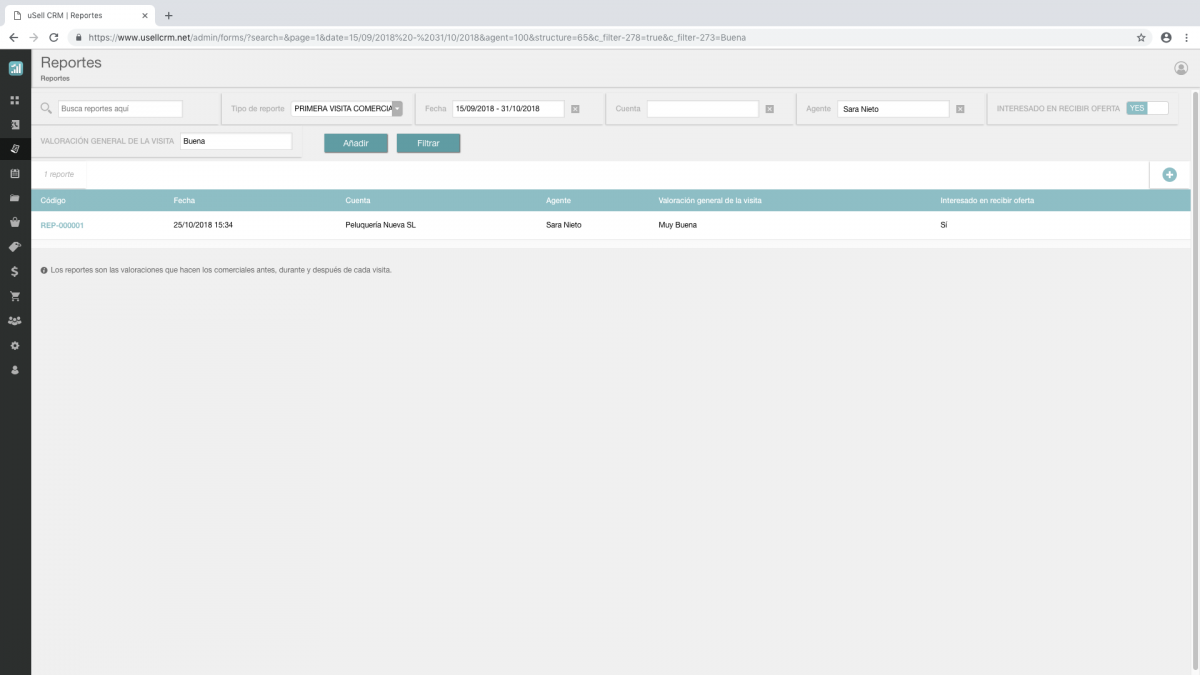The width and height of the screenshot is (1200, 675).
Task: Open the Tipo de reporte dropdown
Action: (x=398, y=108)
